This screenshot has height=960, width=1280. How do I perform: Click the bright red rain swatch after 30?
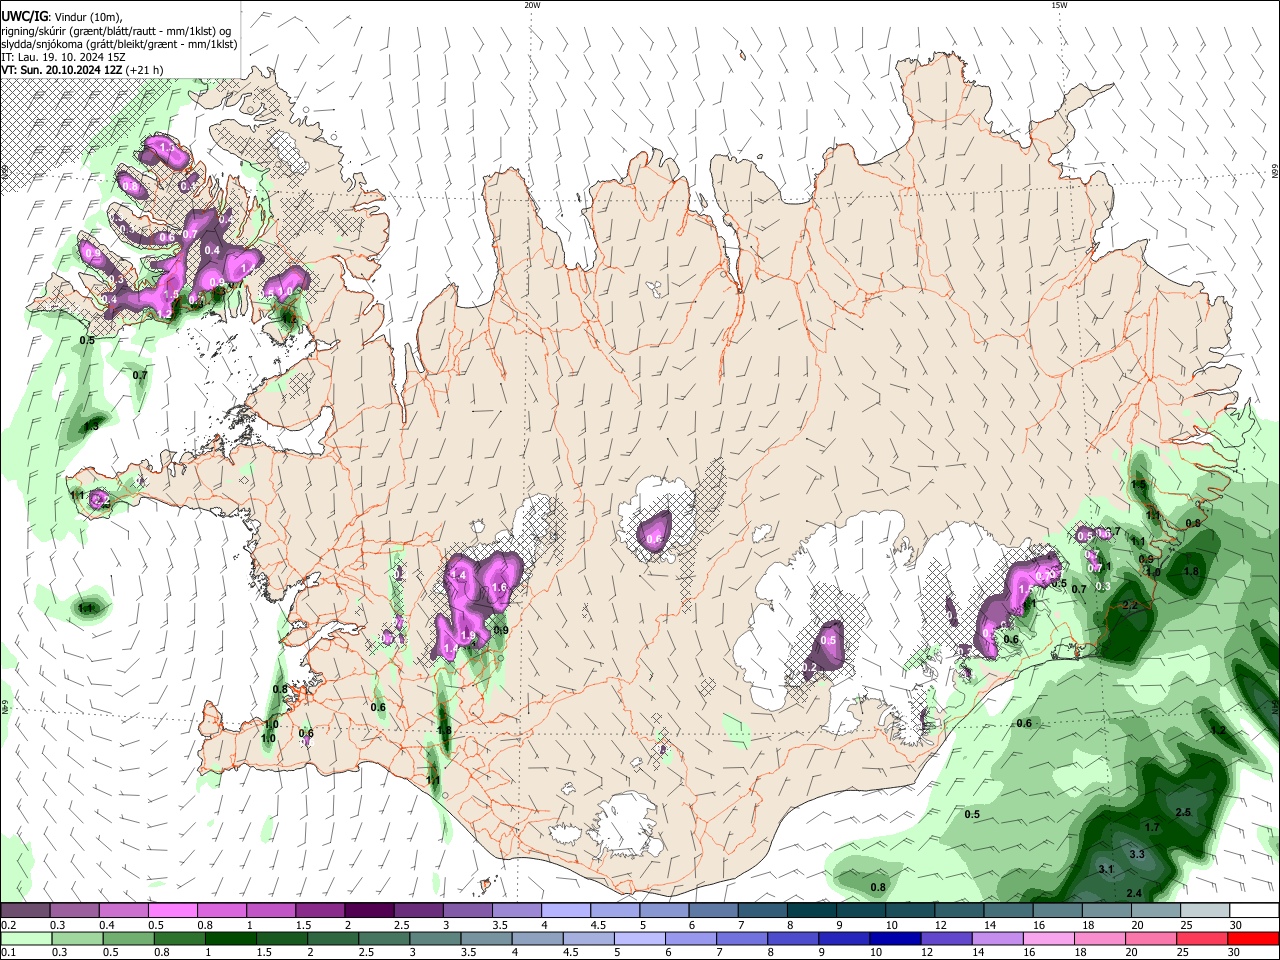click(1254, 938)
